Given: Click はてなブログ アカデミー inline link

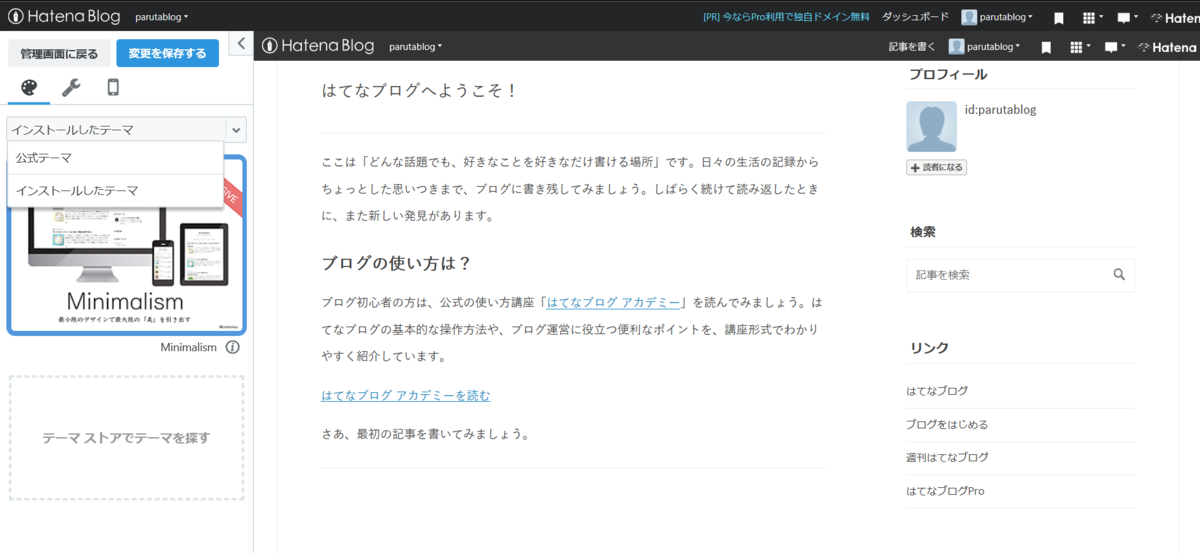Looking at the screenshot, I should (x=614, y=302).
